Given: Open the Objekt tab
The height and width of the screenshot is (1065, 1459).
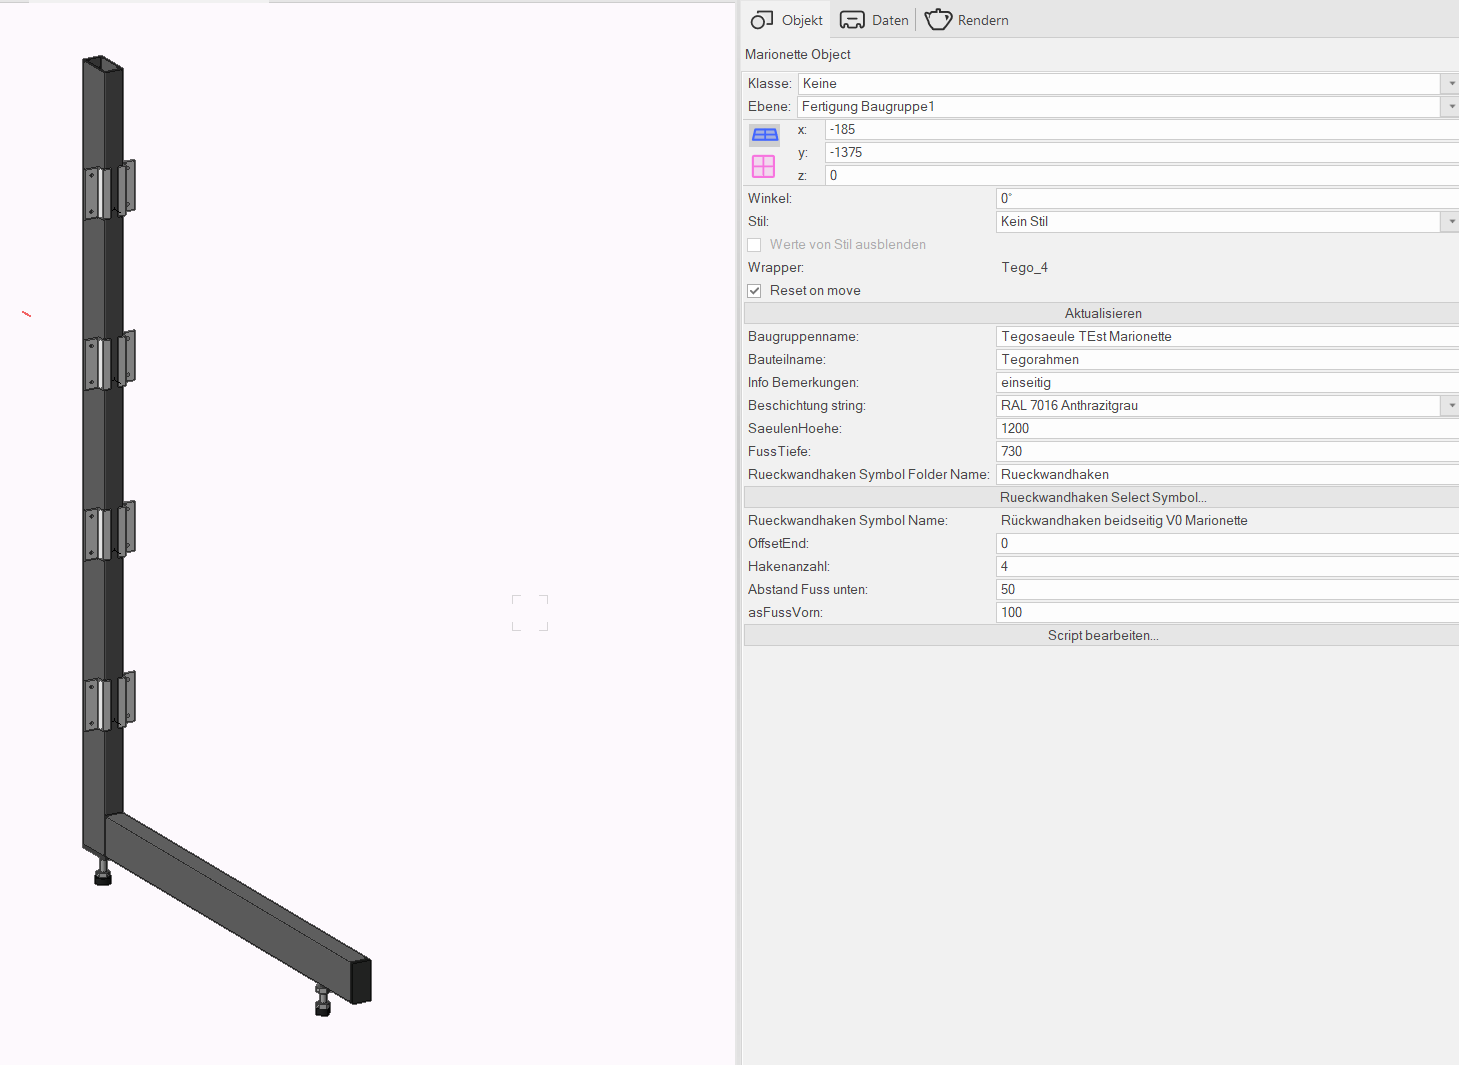Looking at the screenshot, I should [787, 20].
